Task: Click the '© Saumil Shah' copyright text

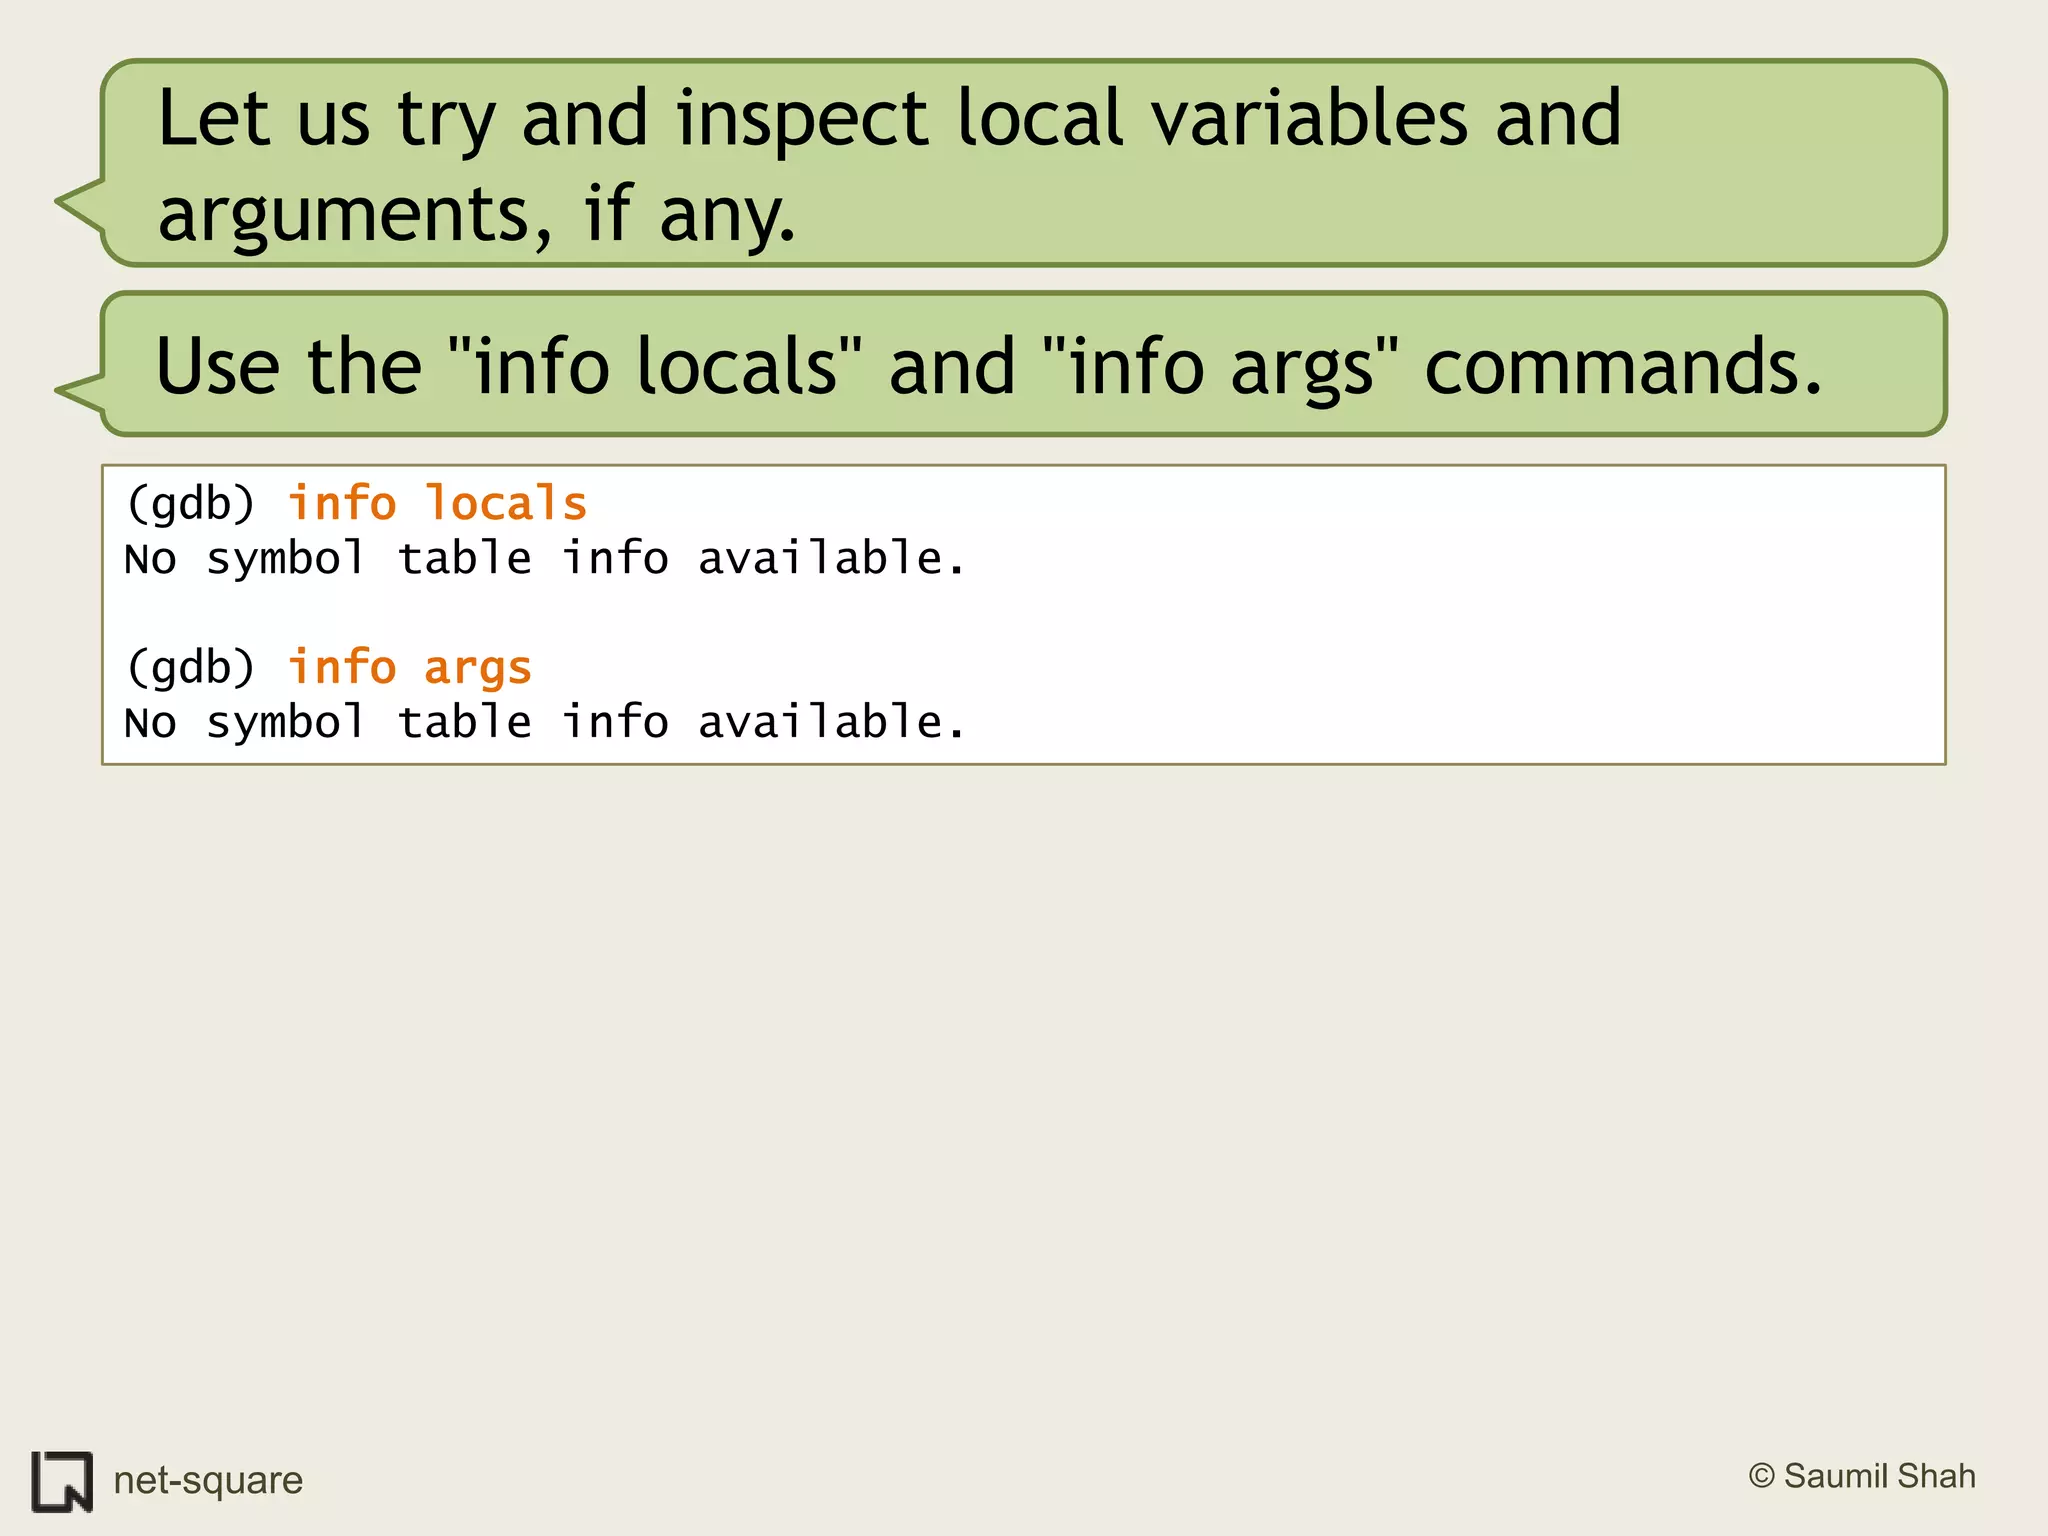Action: coord(1862,1476)
